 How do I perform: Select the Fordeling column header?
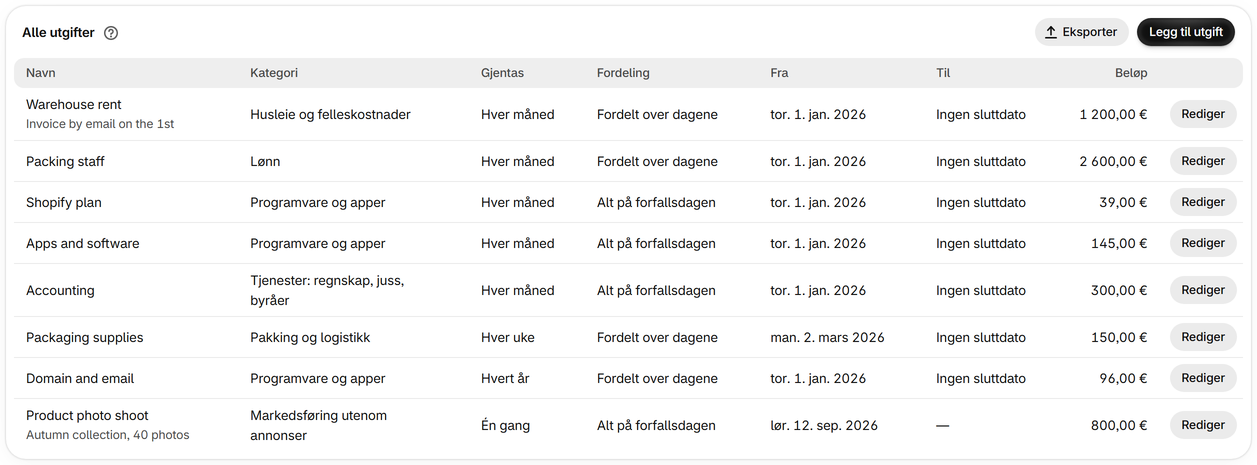coord(623,73)
